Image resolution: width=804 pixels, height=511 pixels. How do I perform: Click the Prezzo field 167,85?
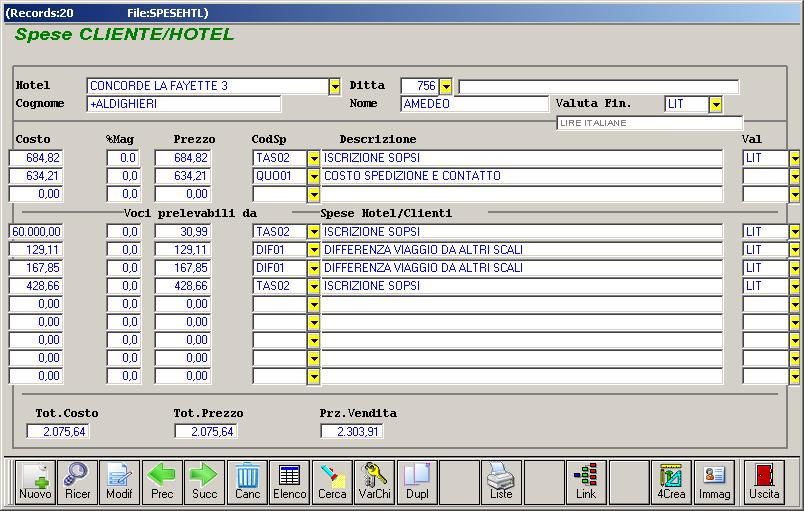183,268
